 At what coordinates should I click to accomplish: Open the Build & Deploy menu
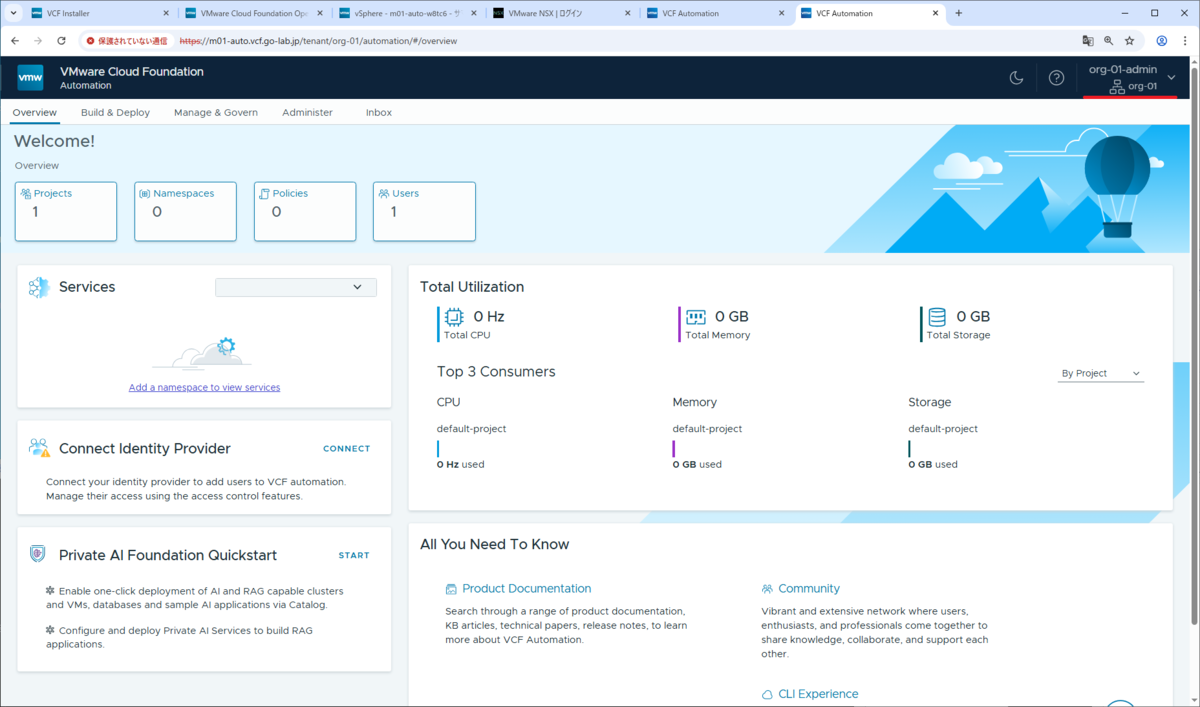click(x=115, y=113)
